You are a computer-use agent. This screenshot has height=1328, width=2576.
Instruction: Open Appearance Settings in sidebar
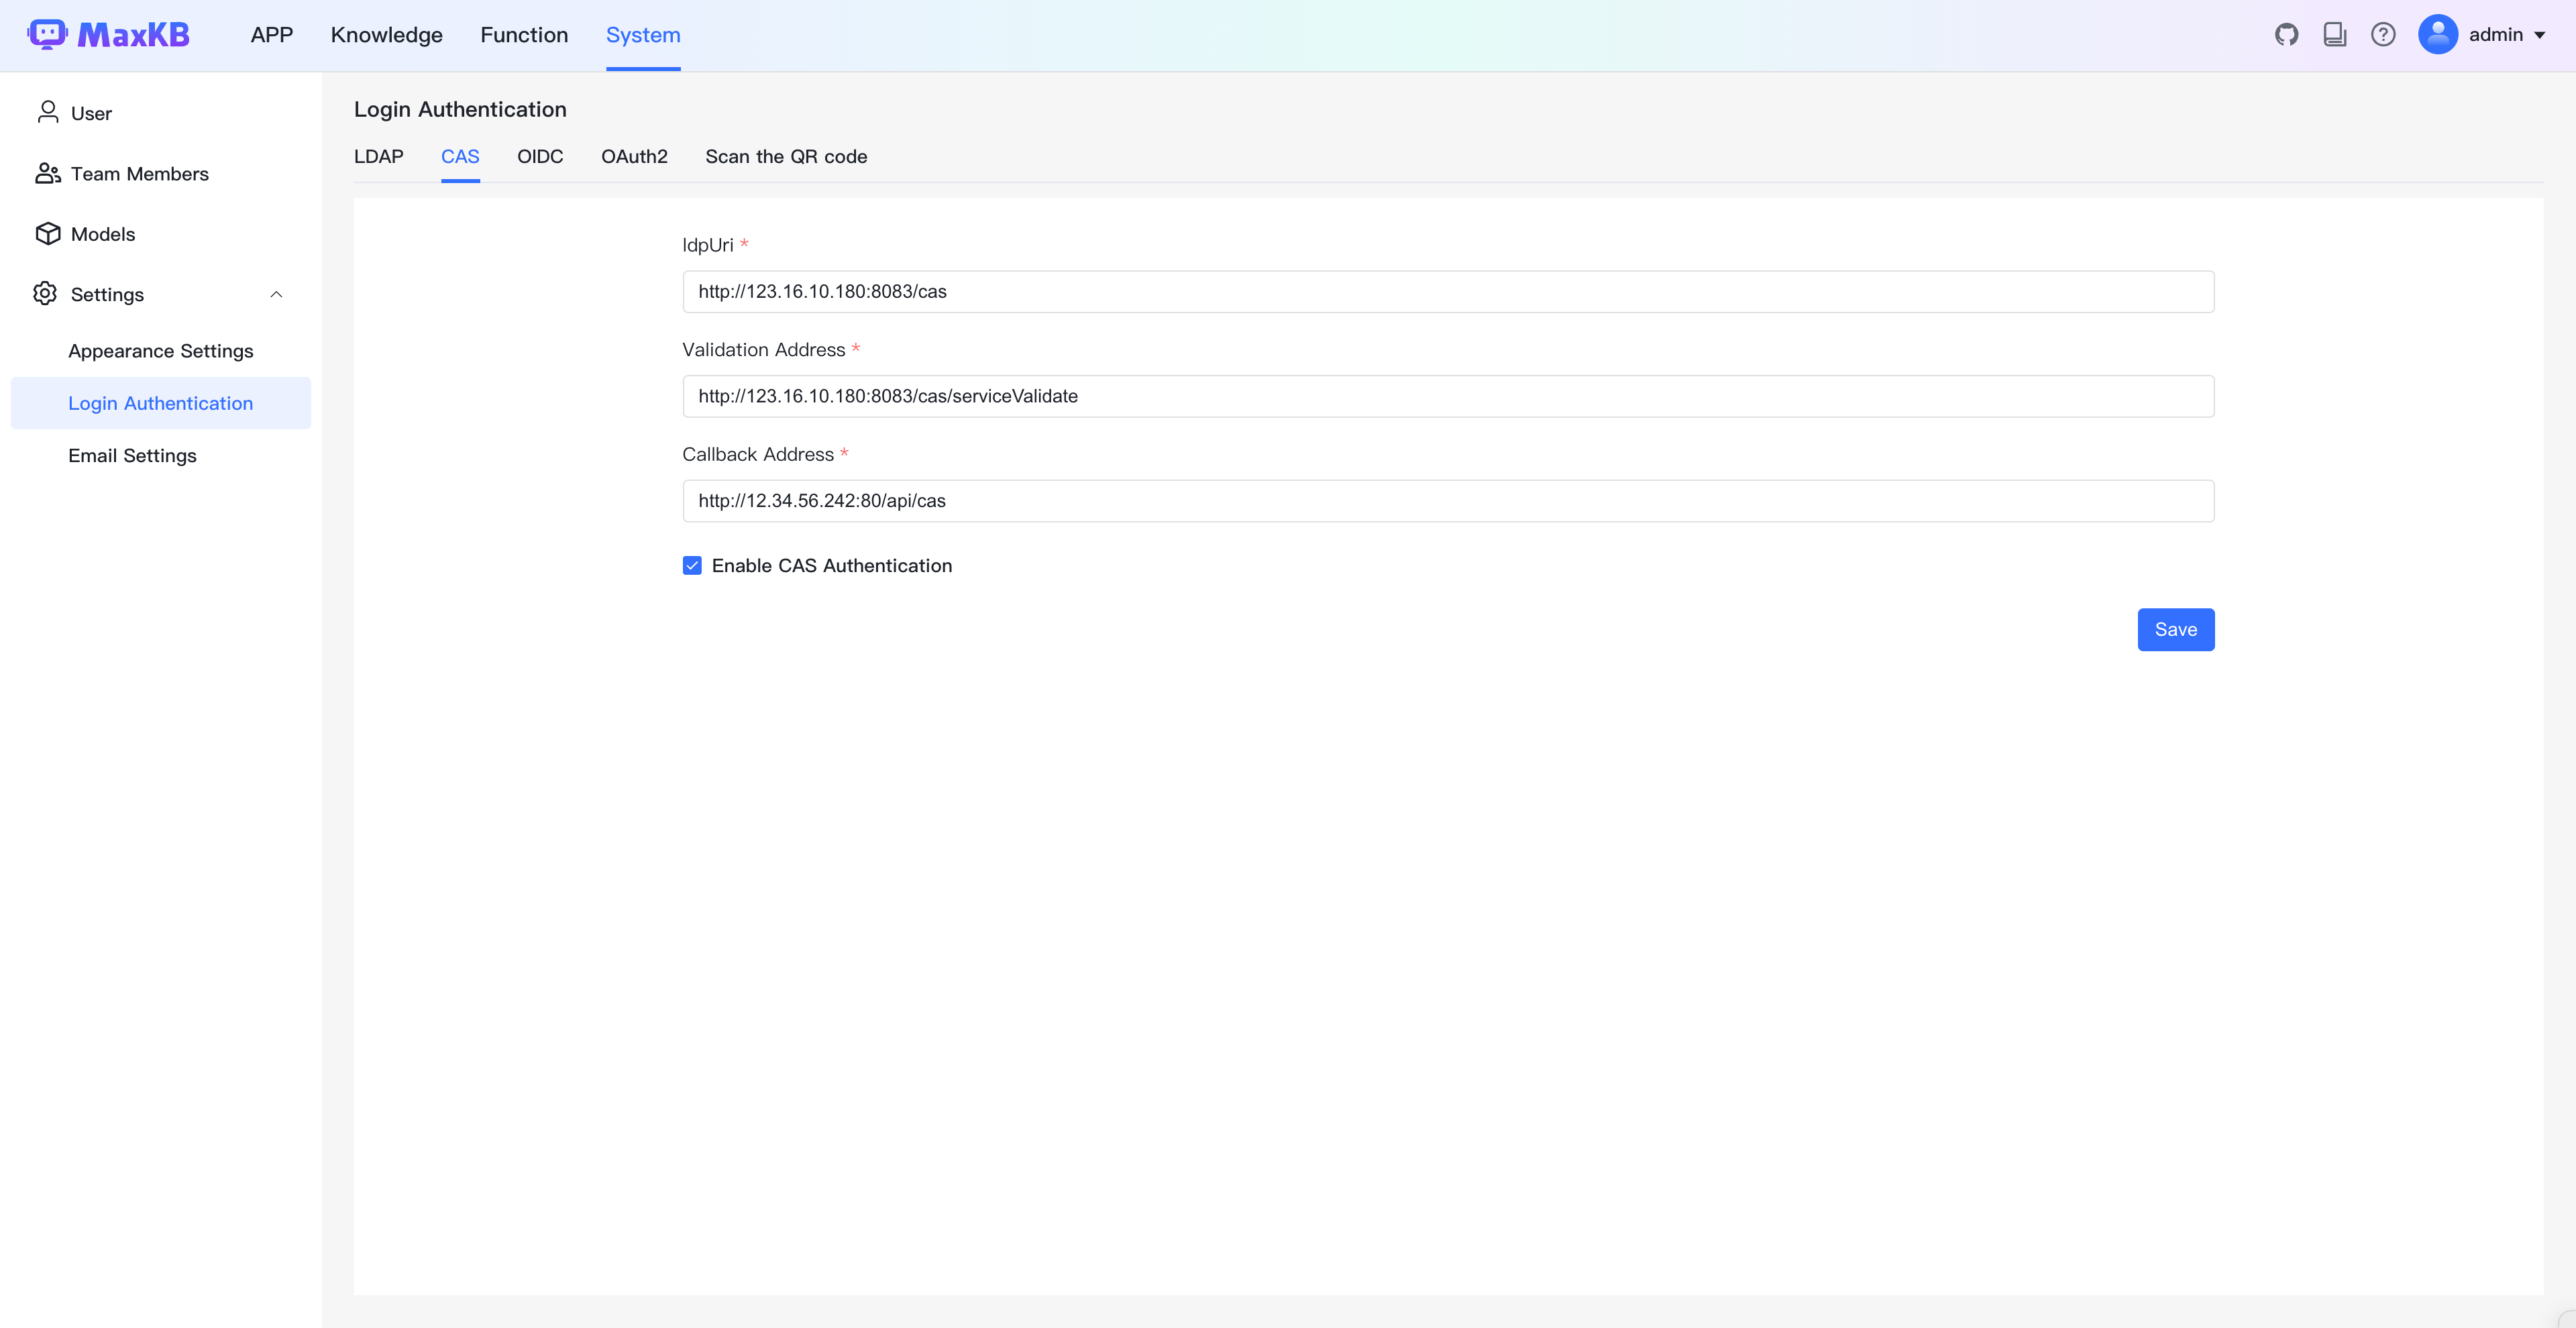(x=160, y=351)
